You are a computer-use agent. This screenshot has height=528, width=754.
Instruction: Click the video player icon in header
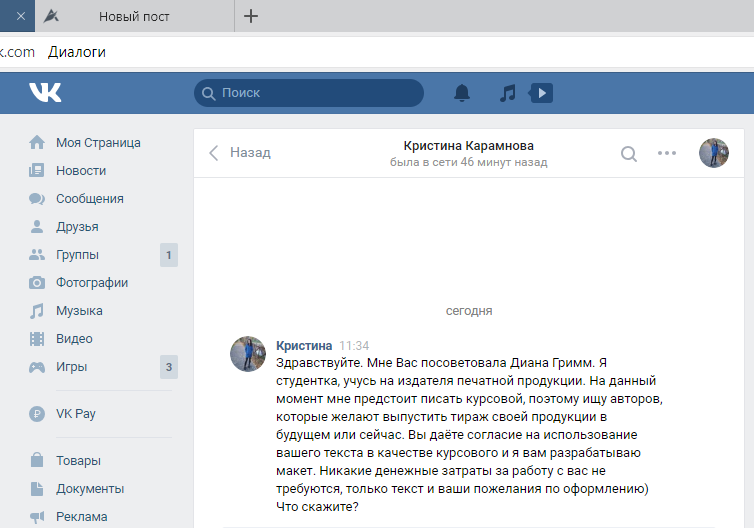point(540,93)
